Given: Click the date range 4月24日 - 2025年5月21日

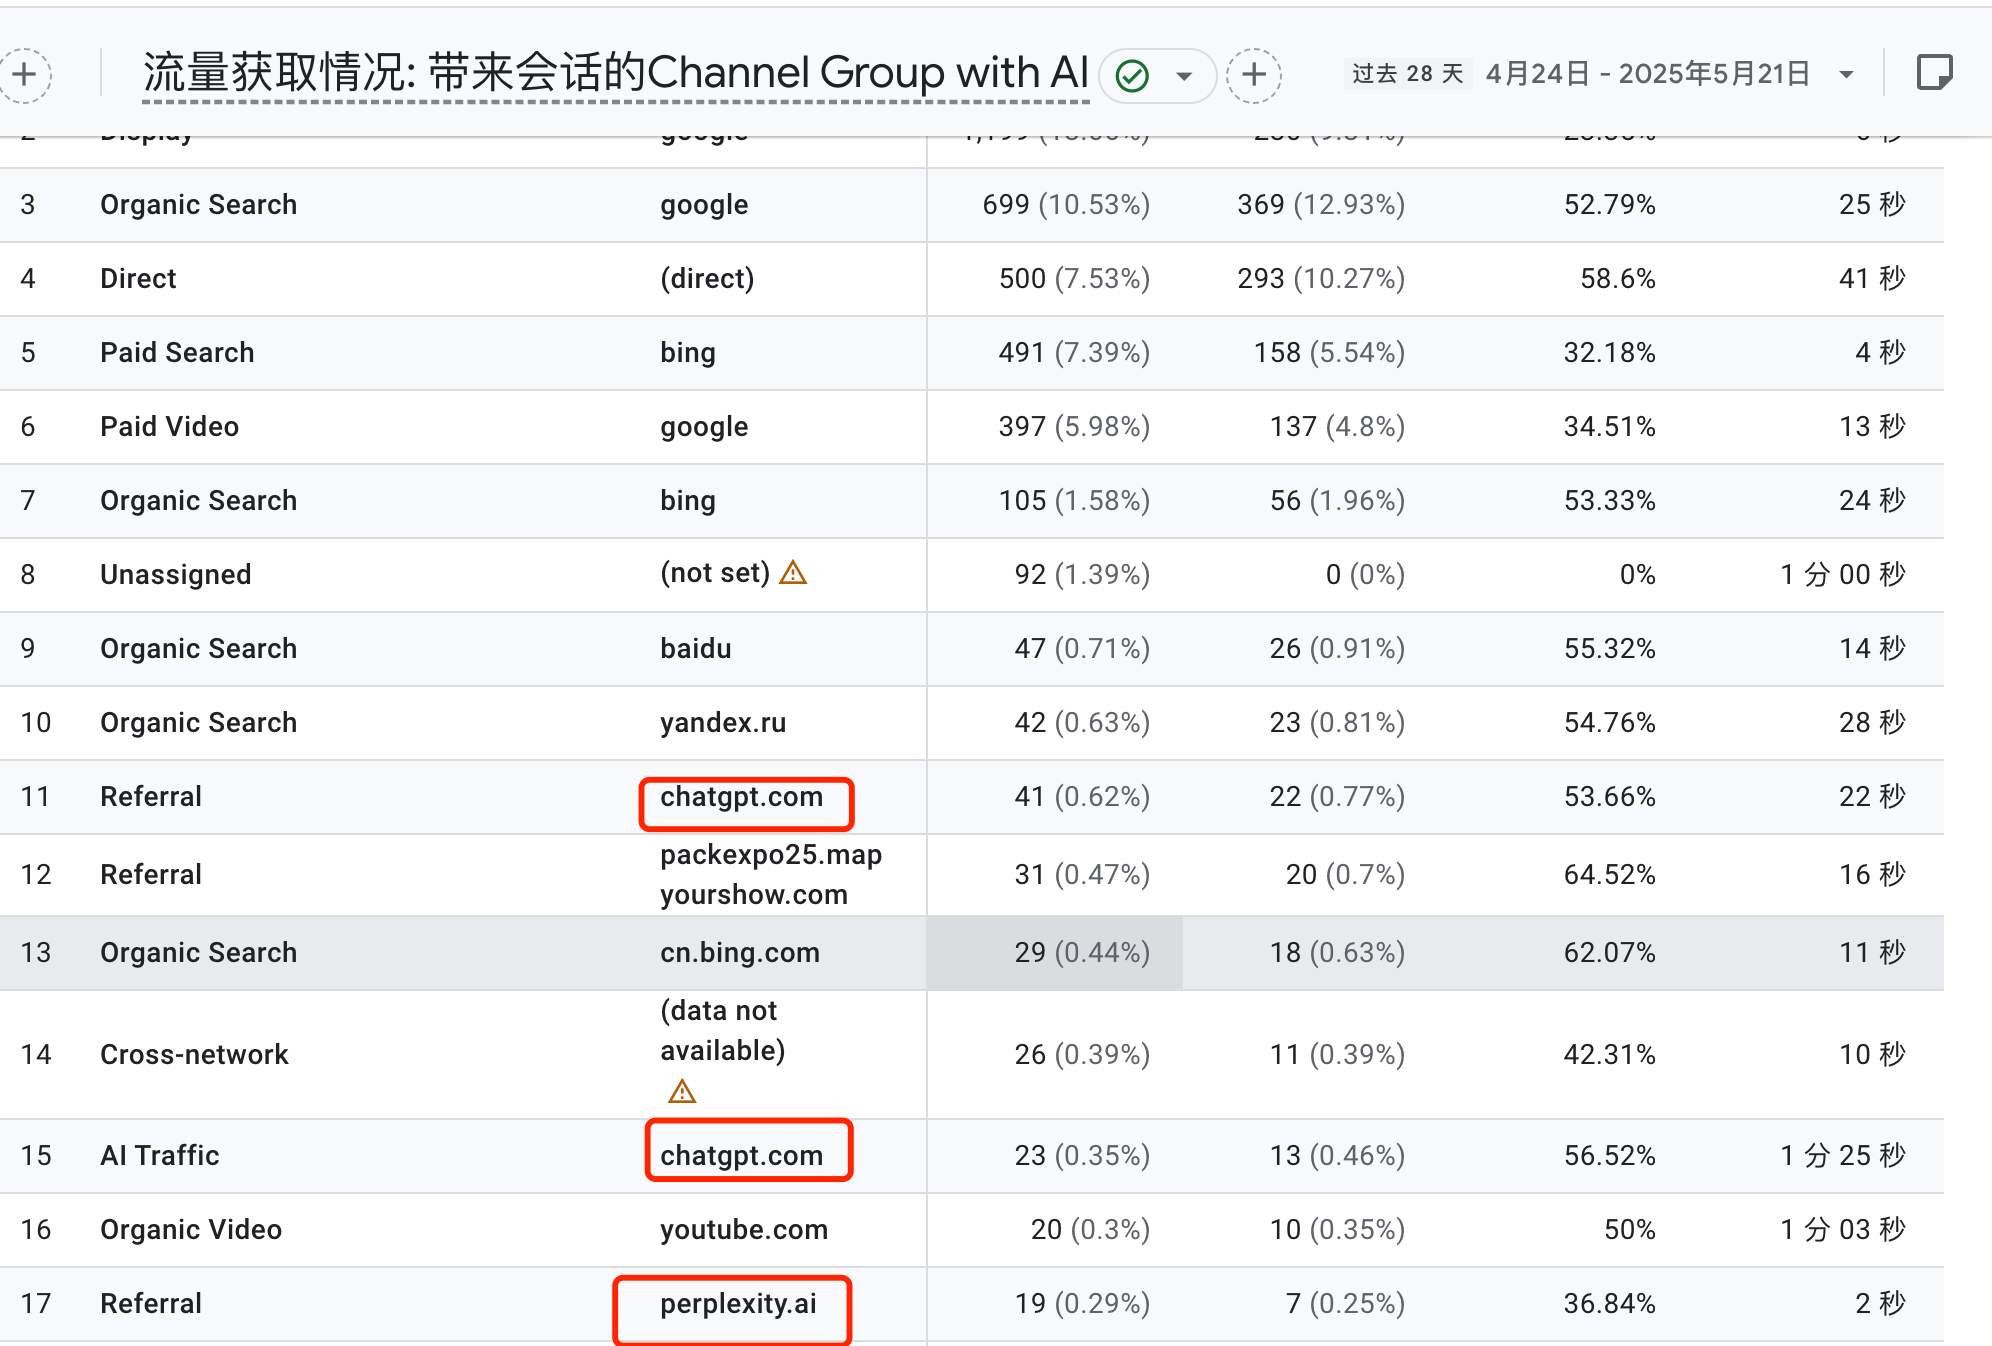Looking at the screenshot, I should coord(1647,74).
